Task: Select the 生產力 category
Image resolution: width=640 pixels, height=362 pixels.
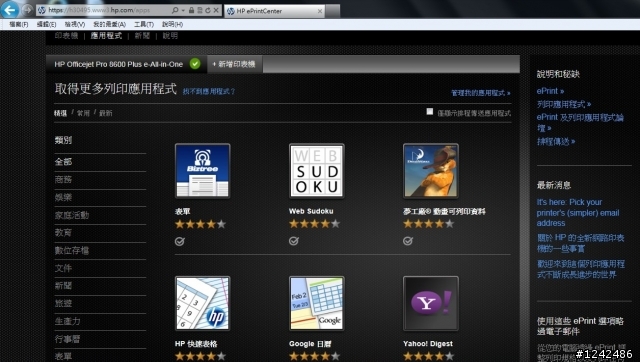Action: click(67, 321)
